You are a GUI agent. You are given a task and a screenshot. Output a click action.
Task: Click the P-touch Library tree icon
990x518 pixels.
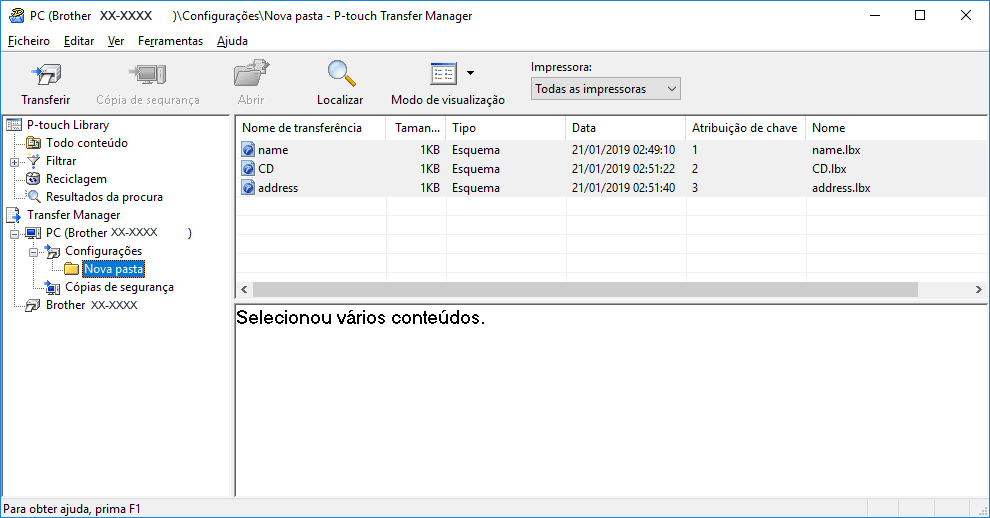[x=14, y=125]
